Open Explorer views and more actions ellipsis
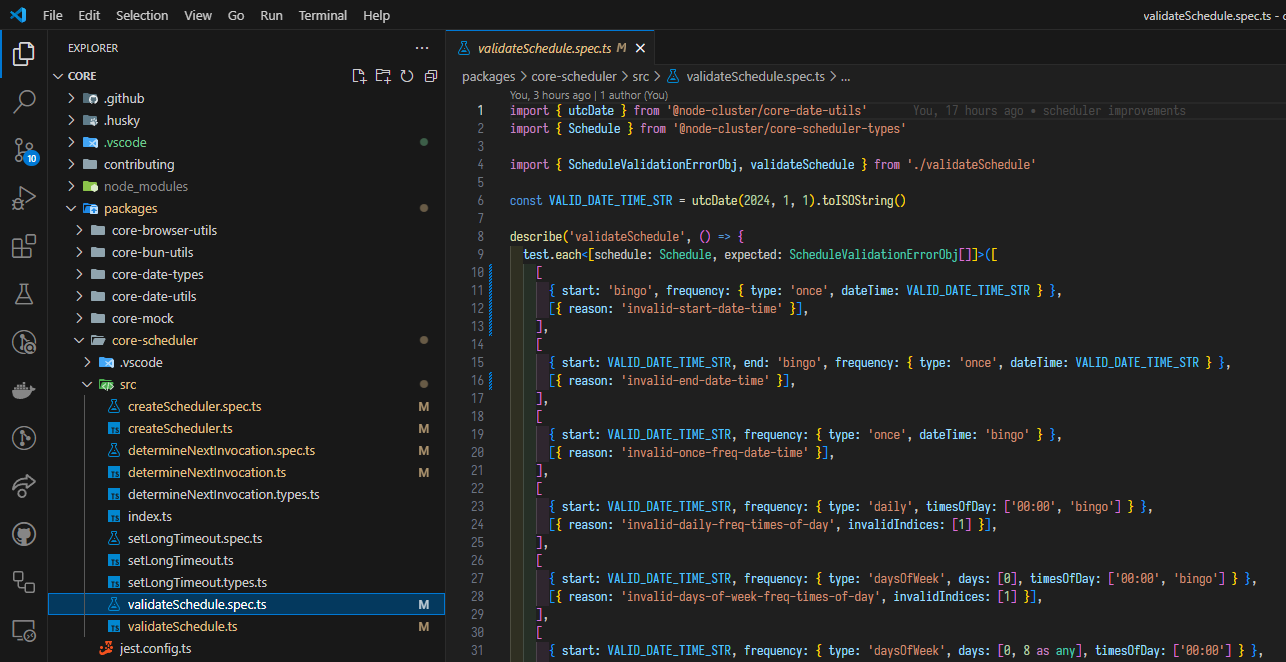Screen dimensions: 1286x662 [x=421, y=48]
